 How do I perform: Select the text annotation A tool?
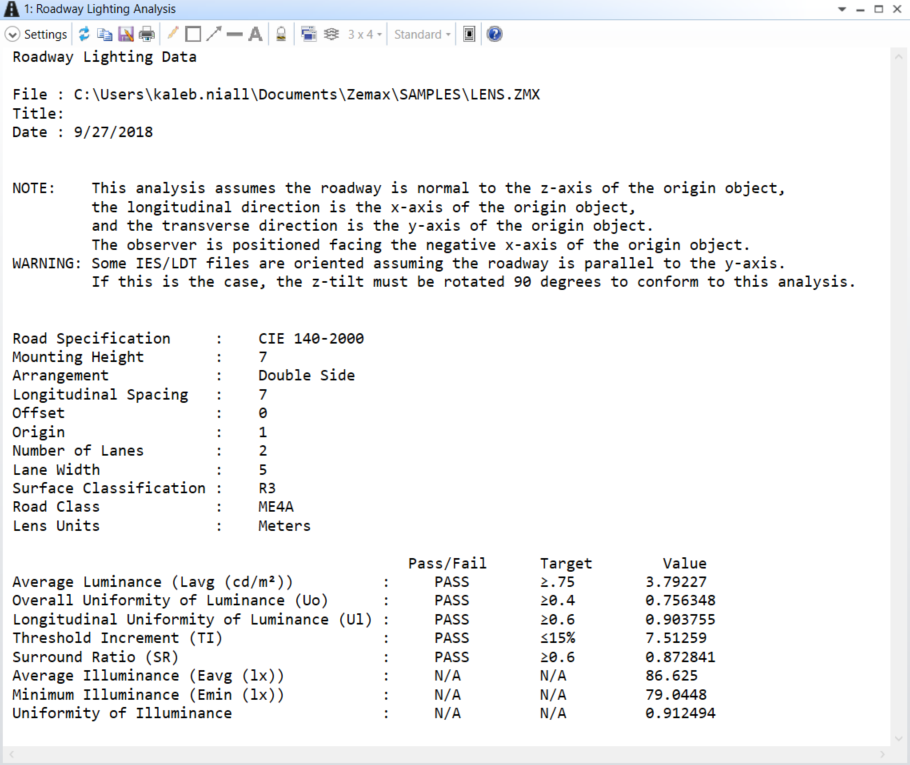(x=255, y=34)
